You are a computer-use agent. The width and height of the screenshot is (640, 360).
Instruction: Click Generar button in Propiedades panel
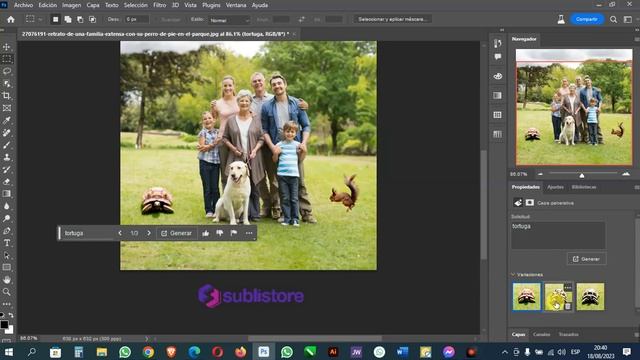coord(586,259)
